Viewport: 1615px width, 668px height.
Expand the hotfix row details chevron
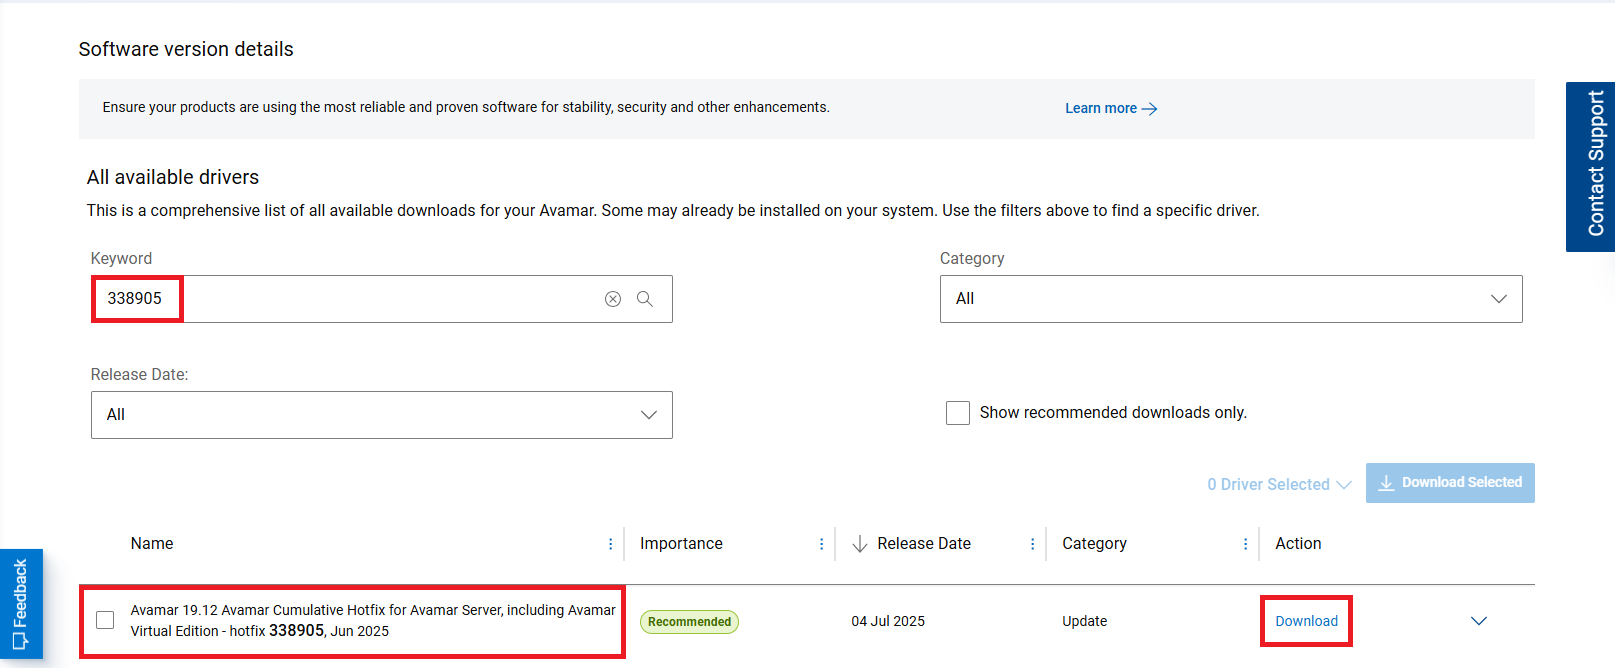1479,621
